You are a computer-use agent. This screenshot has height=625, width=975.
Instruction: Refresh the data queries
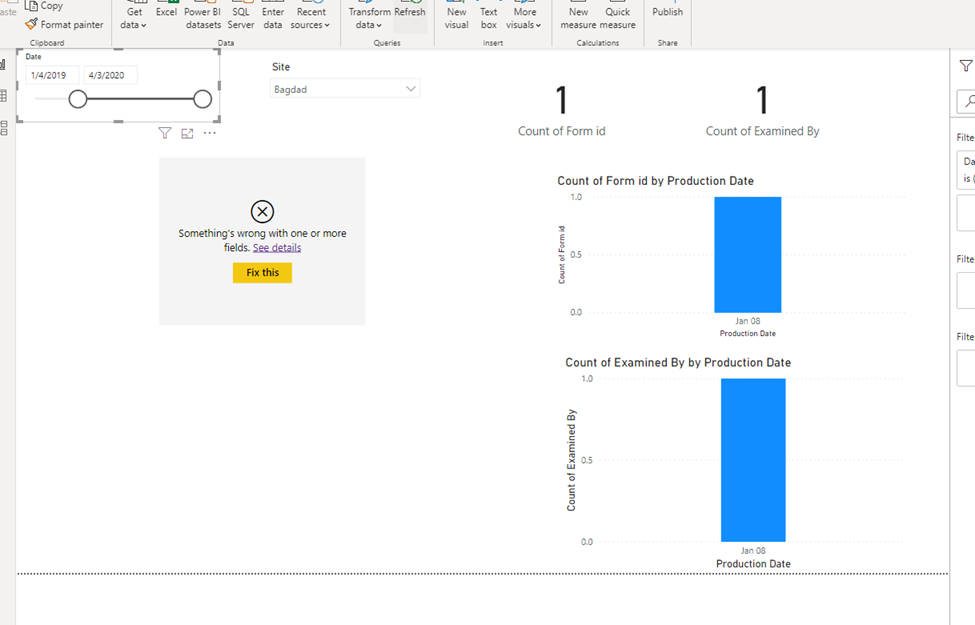click(x=410, y=11)
